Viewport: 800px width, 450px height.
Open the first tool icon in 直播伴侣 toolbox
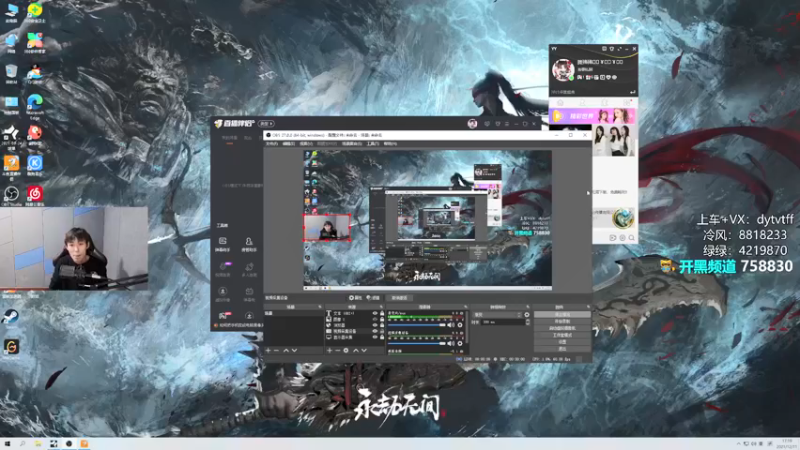(x=223, y=241)
